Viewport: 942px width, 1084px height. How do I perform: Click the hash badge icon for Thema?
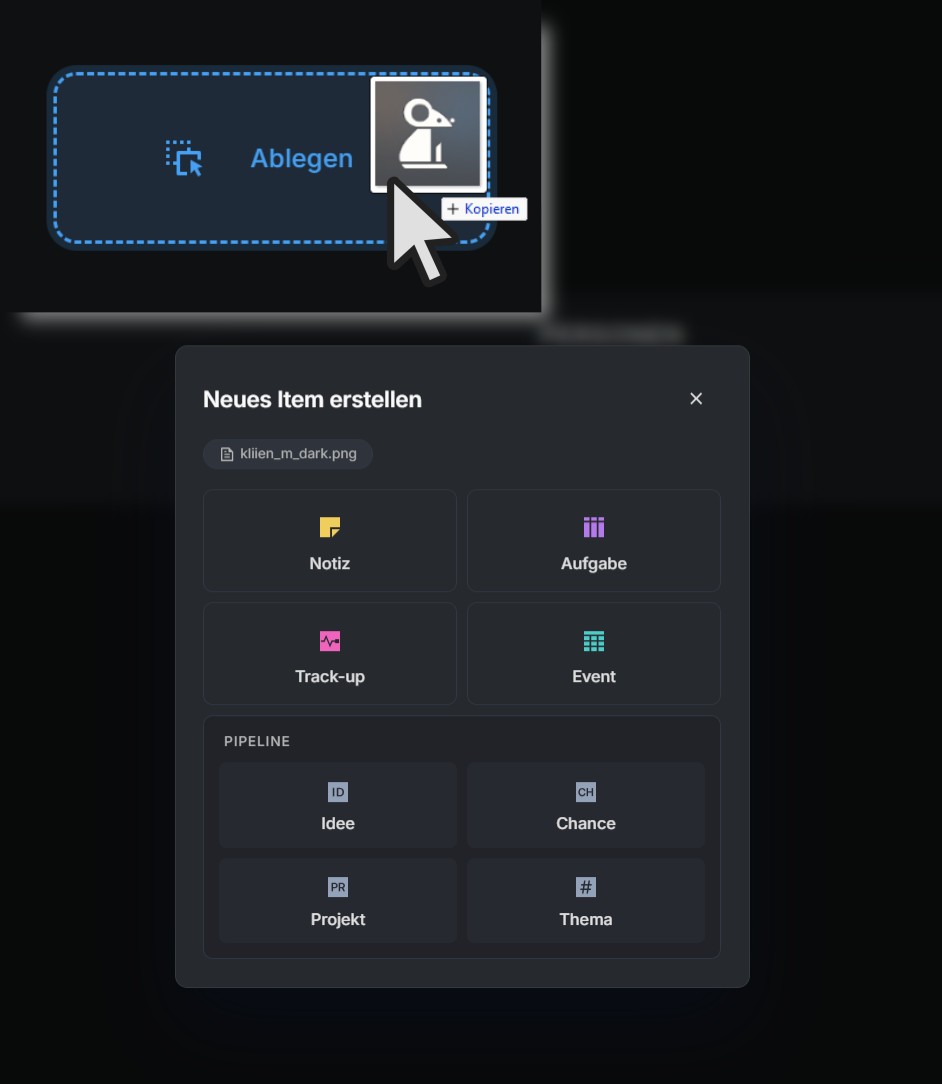(x=585, y=887)
